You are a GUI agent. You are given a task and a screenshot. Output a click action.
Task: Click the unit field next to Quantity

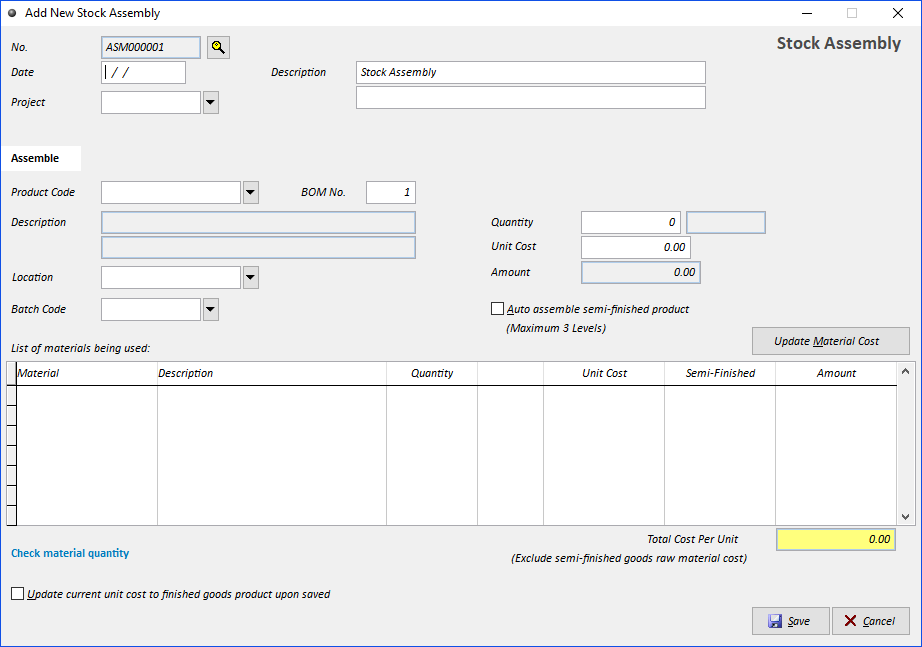point(726,222)
